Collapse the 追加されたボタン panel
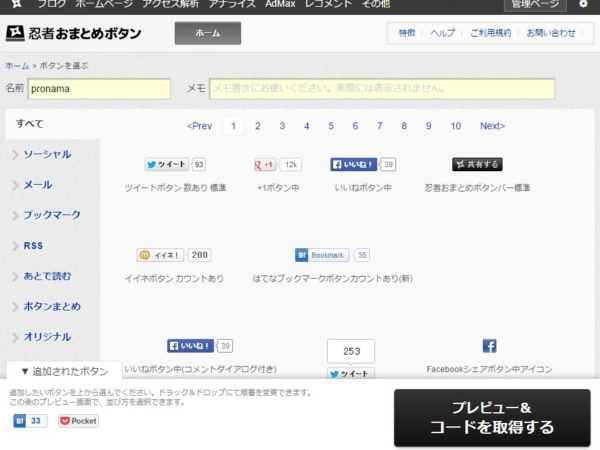 [64, 371]
